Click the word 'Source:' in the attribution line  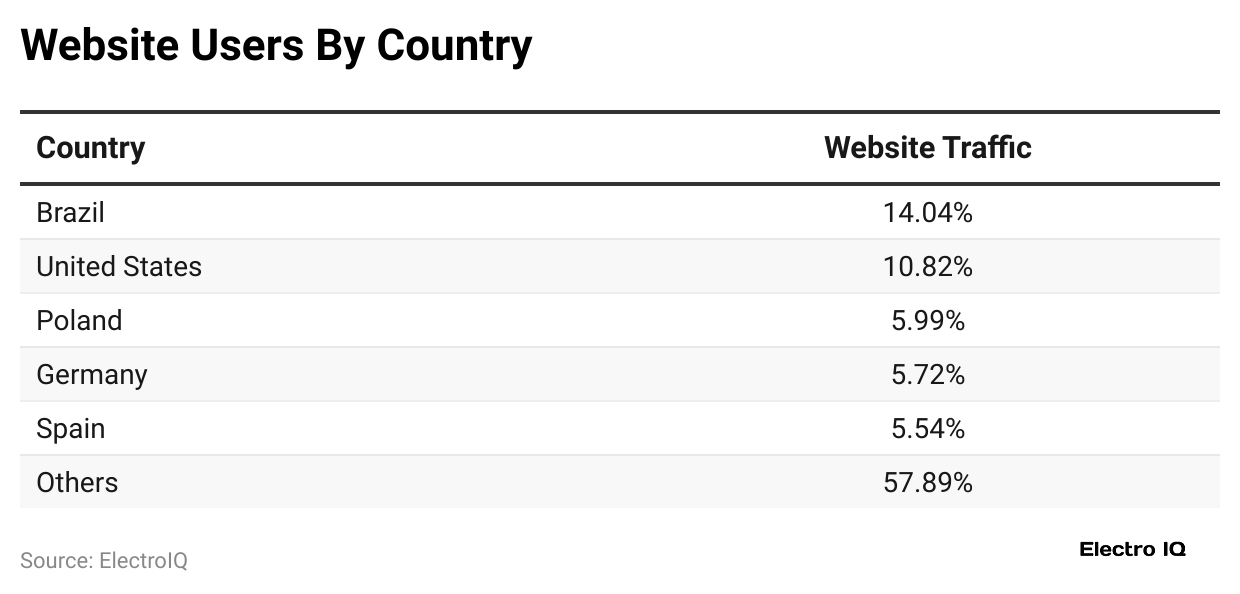[x=56, y=561]
